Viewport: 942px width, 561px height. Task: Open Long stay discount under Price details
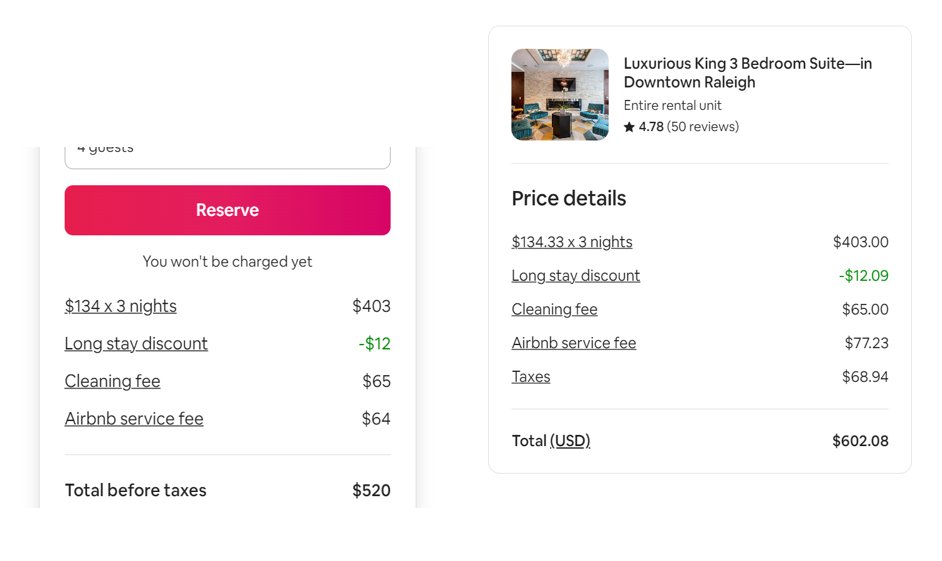point(575,276)
